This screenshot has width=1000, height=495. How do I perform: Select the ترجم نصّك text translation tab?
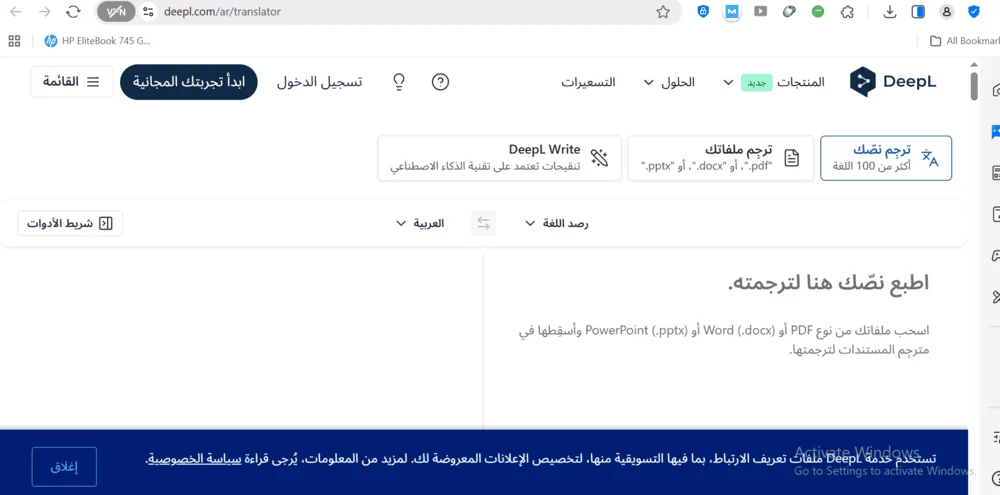pos(886,158)
